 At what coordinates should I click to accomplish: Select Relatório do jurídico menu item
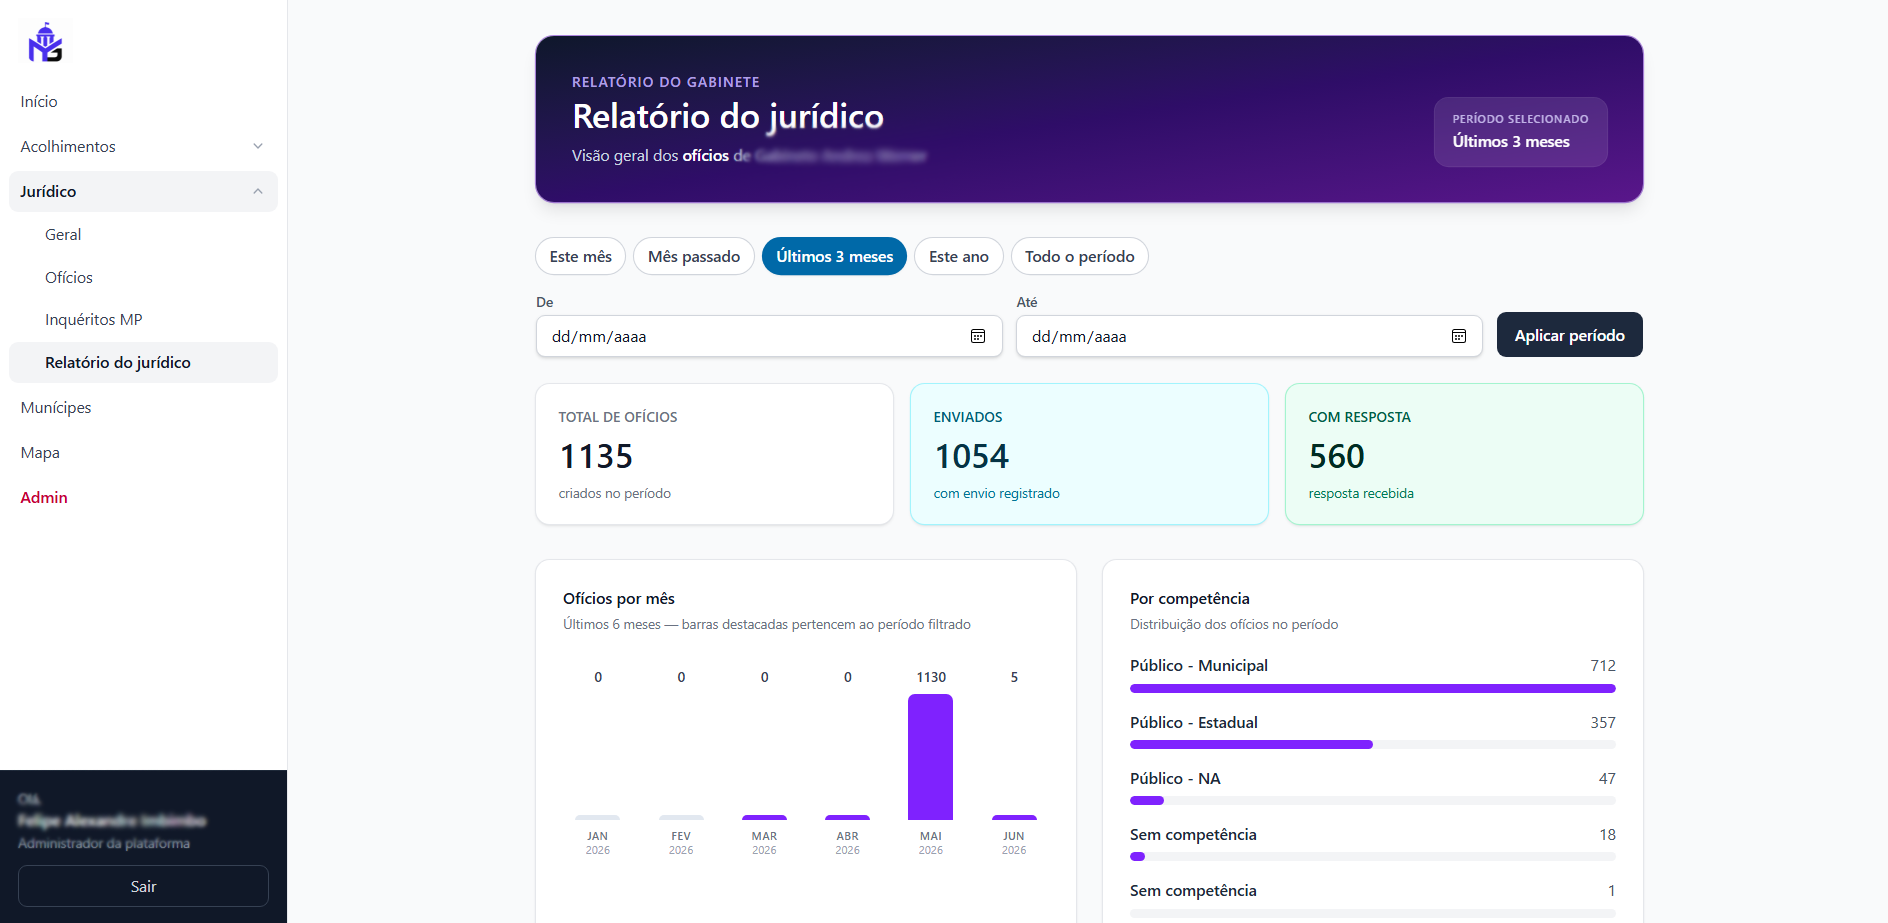click(143, 362)
